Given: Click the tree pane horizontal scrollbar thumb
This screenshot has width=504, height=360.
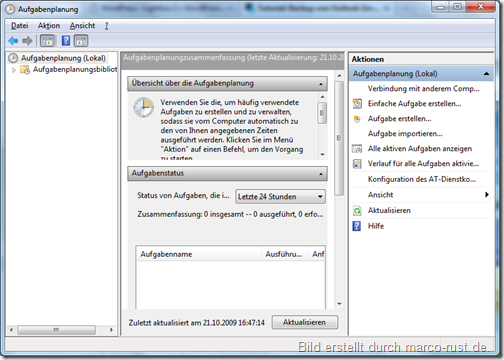Looking at the screenshot, I should tap(56, 330).
